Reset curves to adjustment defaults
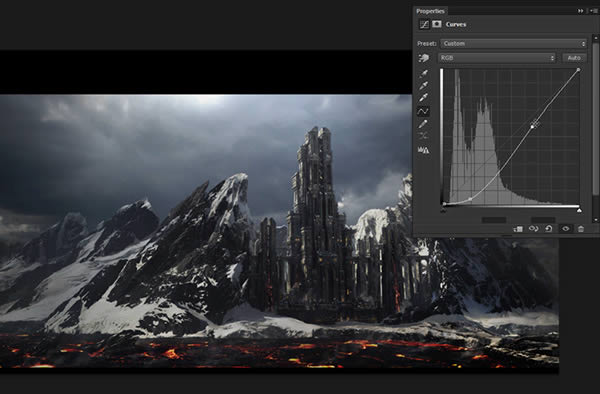The width and height of the screenshot is (600, 394). (x=549, y=229)
